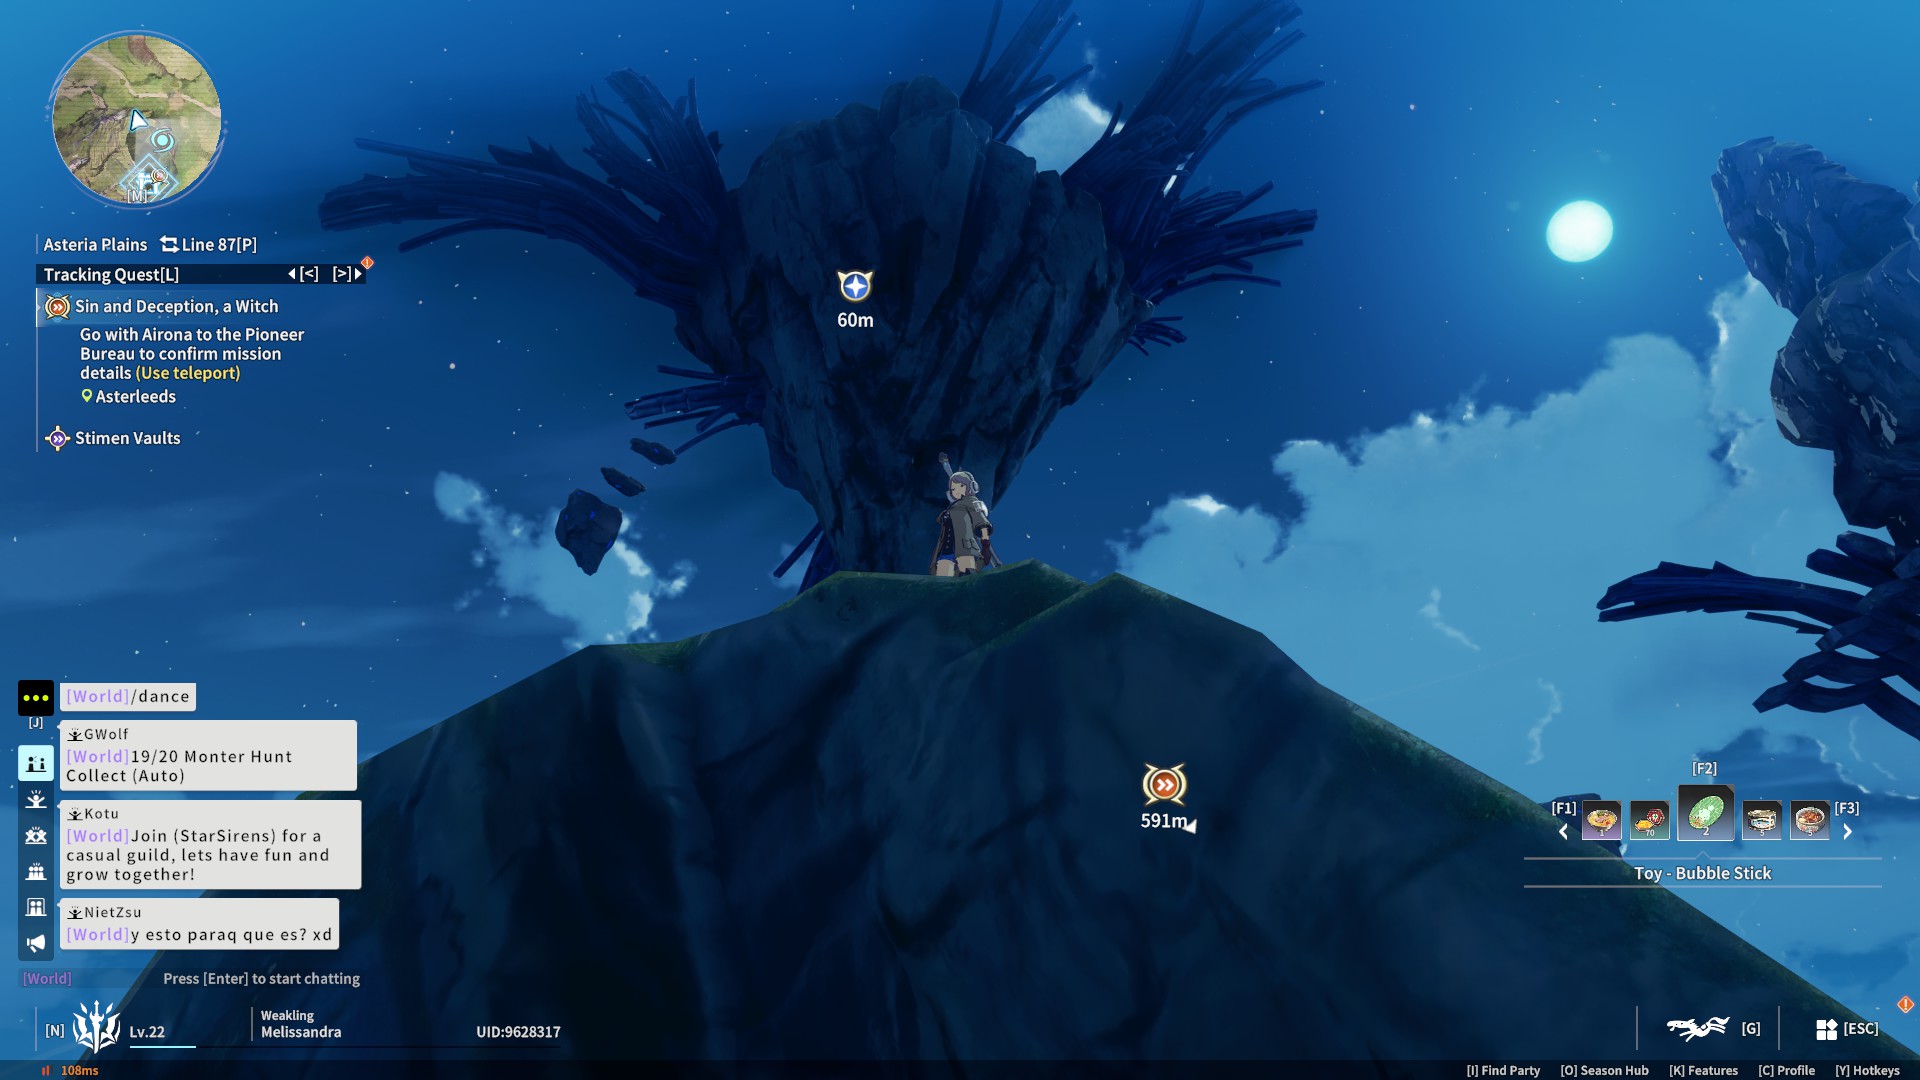Open the sword emblem class menu
1920x1080 pixels.
96,1027
